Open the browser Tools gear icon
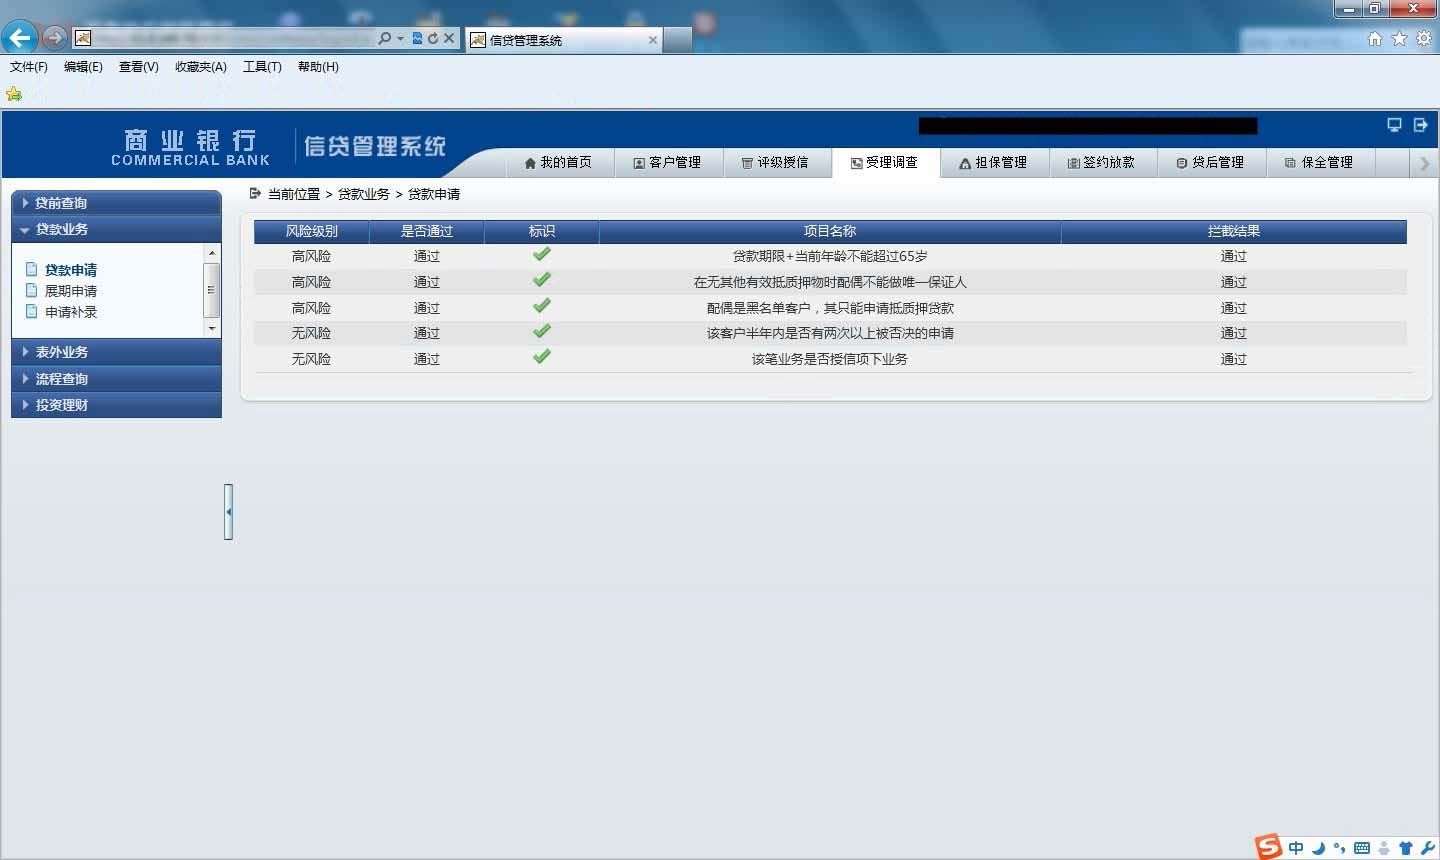The height and width of the screenshot is (860, 1440). (1423, 38)
